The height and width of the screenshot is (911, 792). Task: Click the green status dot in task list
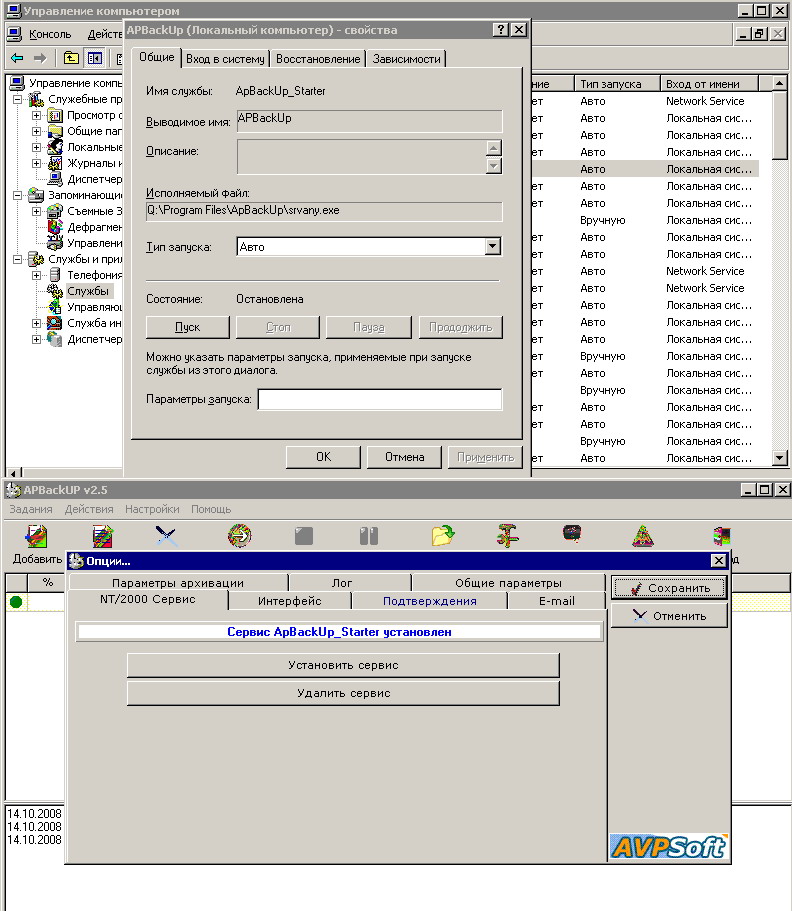point(16,602)
